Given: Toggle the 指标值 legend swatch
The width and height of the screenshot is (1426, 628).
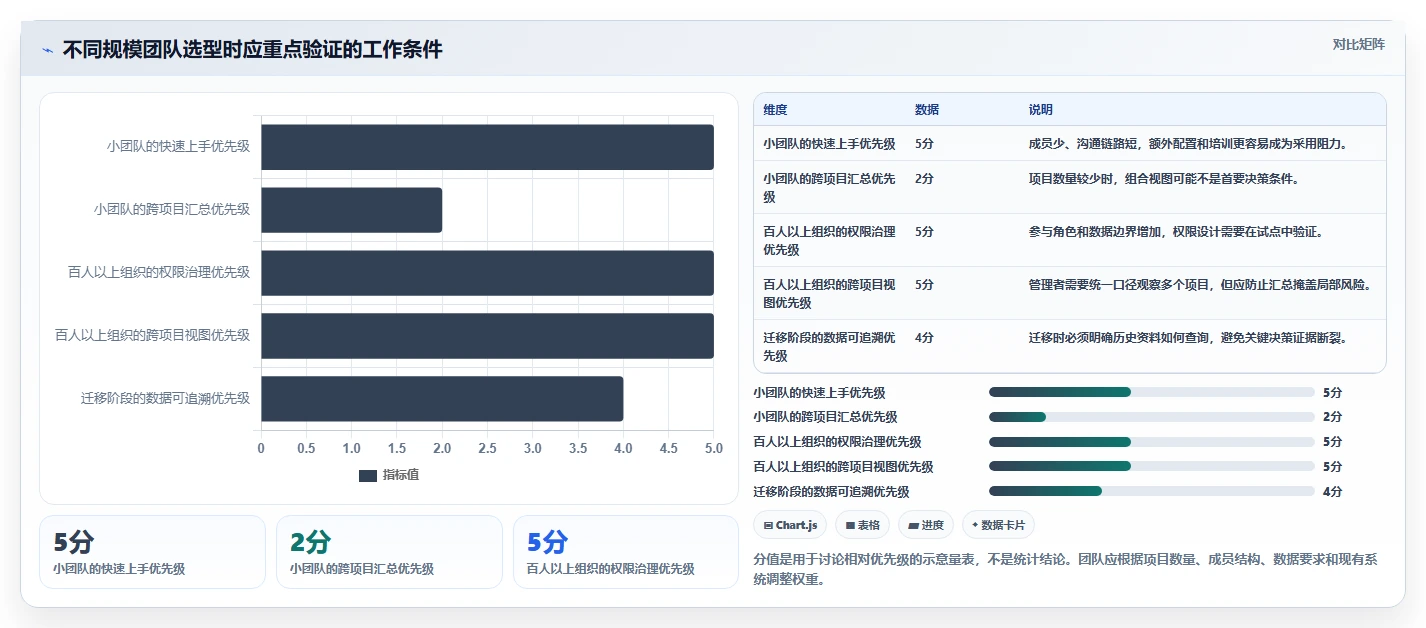Looking at the screenshot, I should pyautogui.click(x=368, y=475).
